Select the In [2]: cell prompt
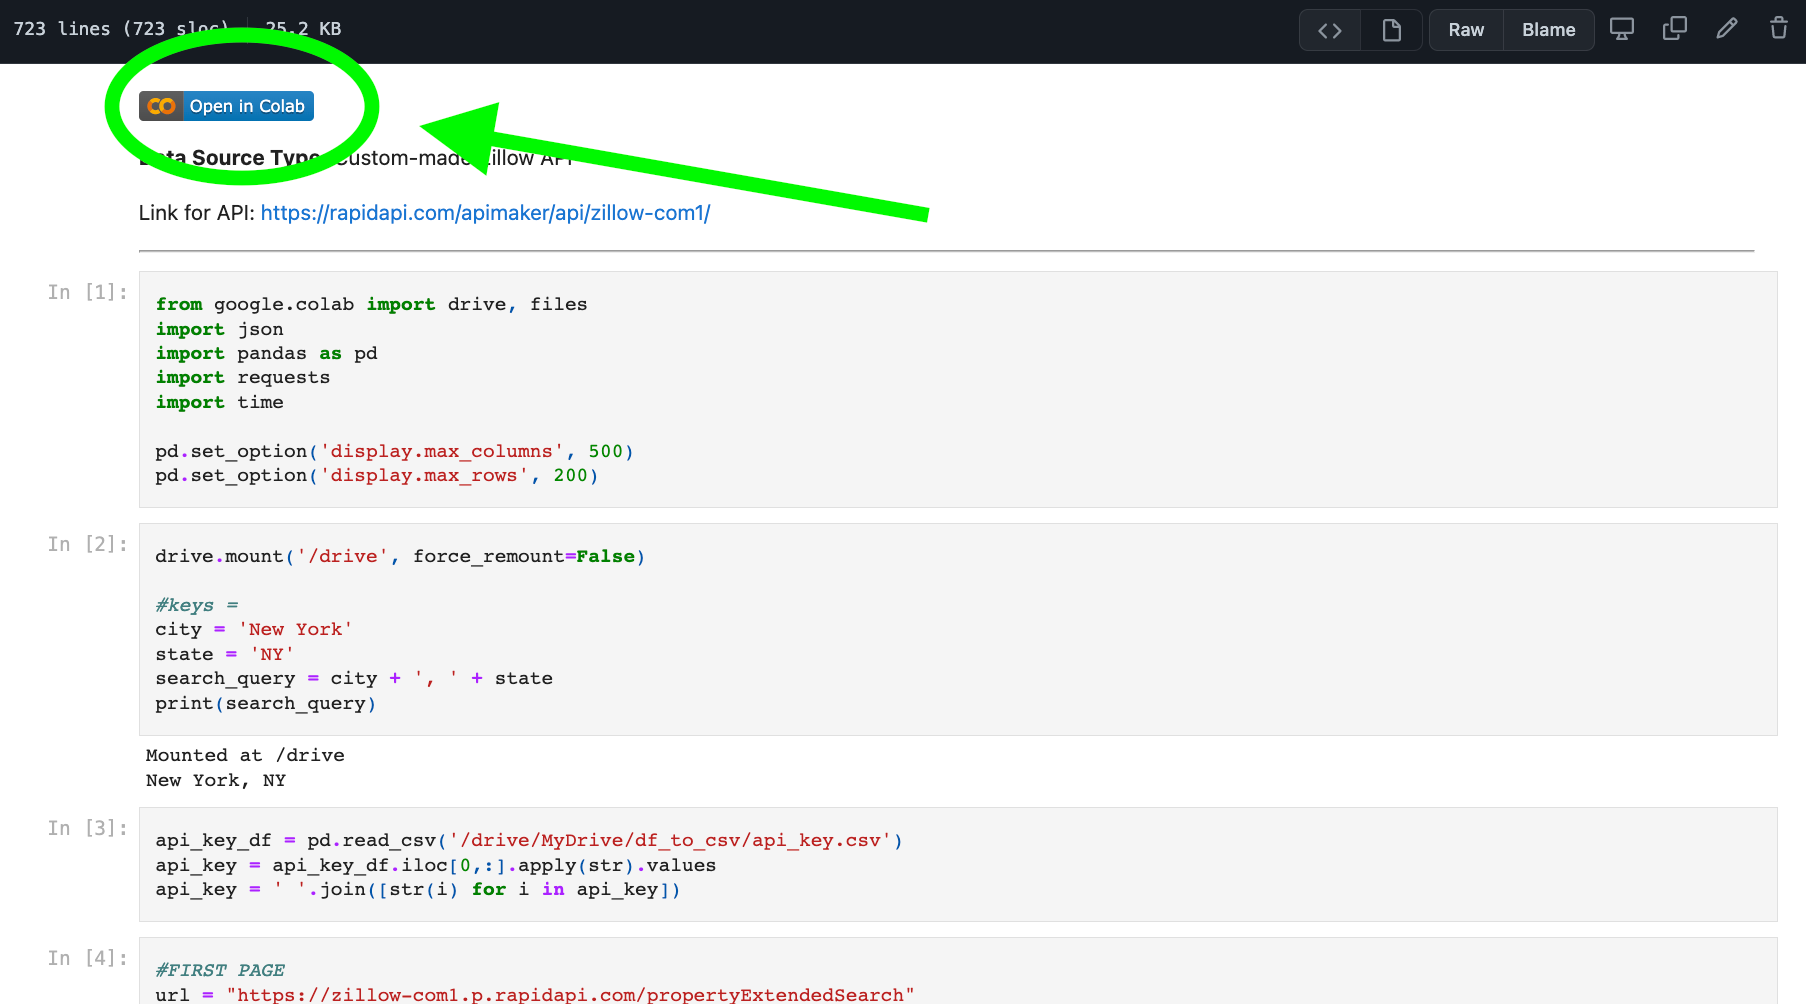This screenshot has width=1806, height=1004. 88,544
